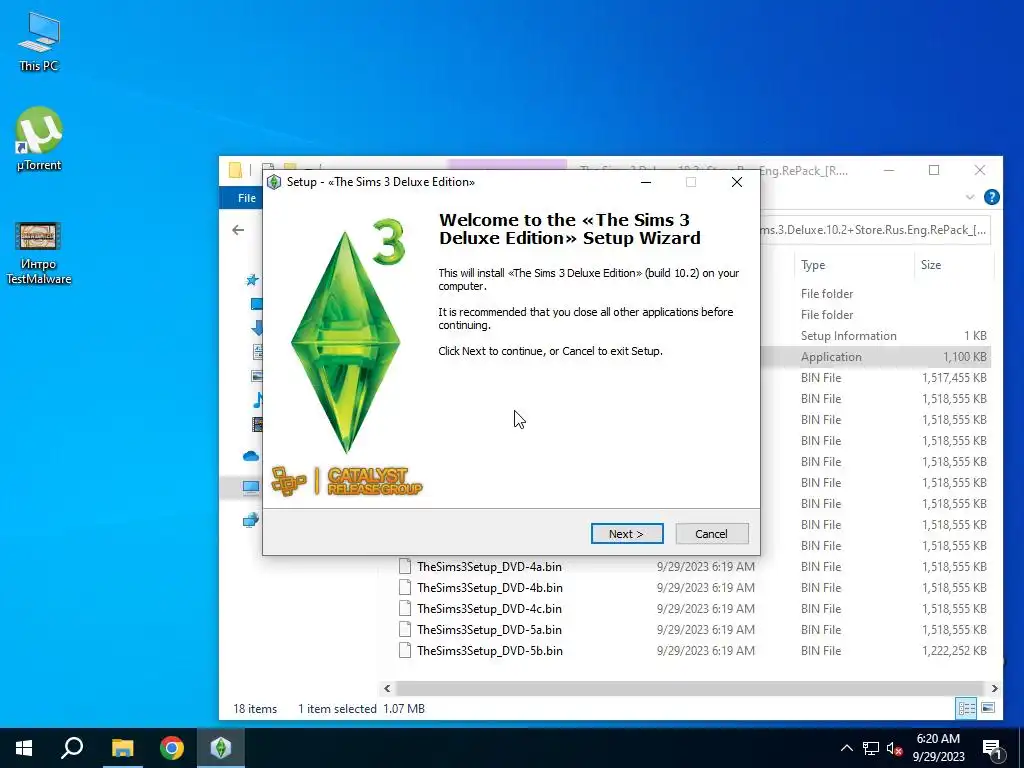Select TheSims3Setup_DVD-4b.bin file
The image size is (1024, 768).
pyautogui.click(x=489, y=588)
